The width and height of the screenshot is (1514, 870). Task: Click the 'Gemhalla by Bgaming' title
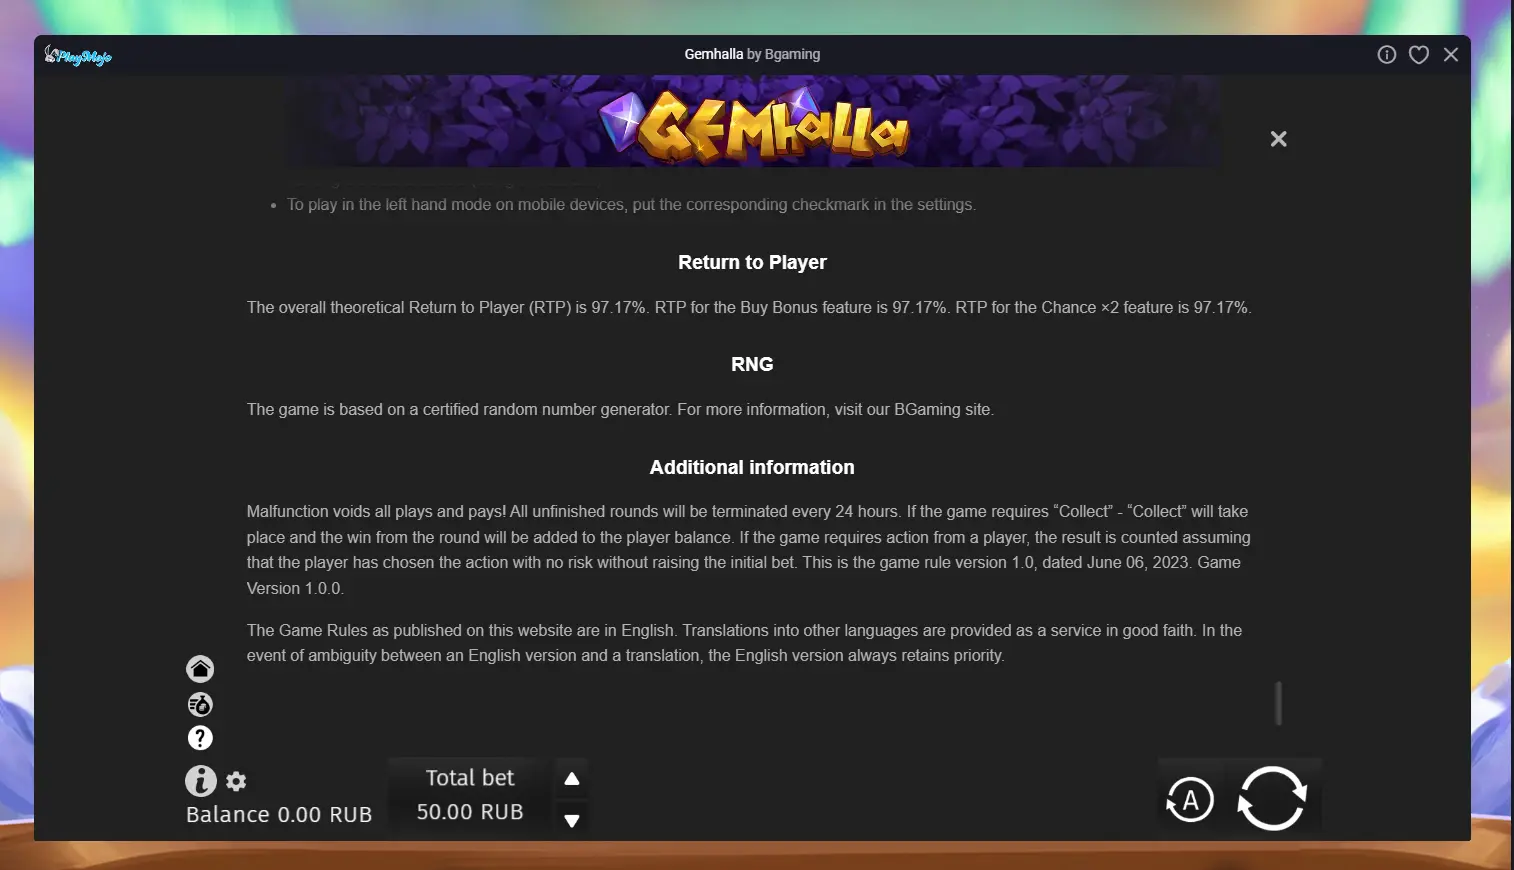(752, 55)
